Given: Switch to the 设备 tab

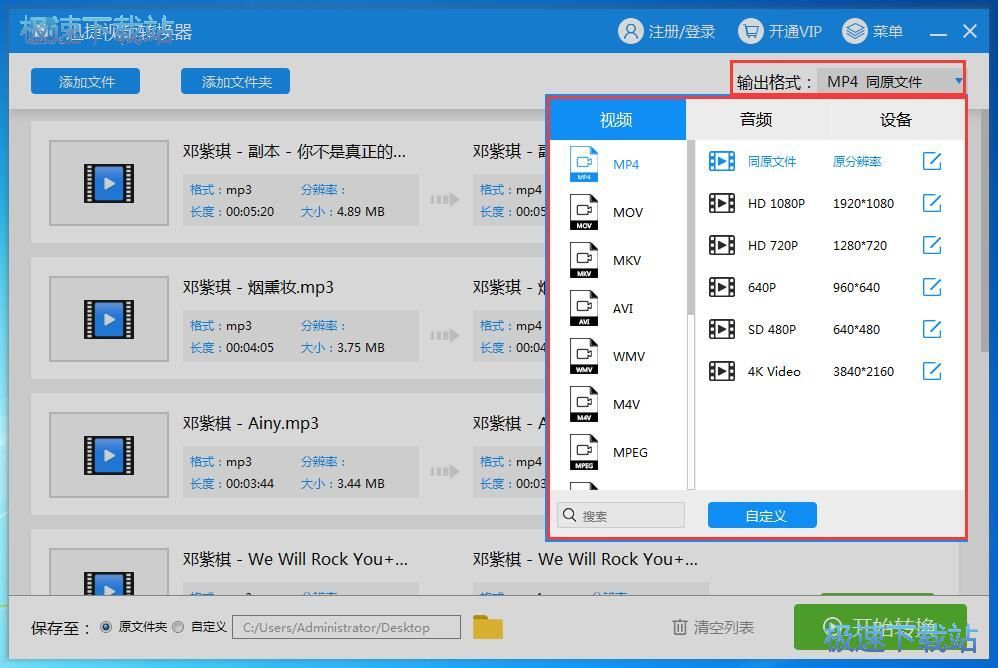Looking at the screenshot, I should 895,119.
